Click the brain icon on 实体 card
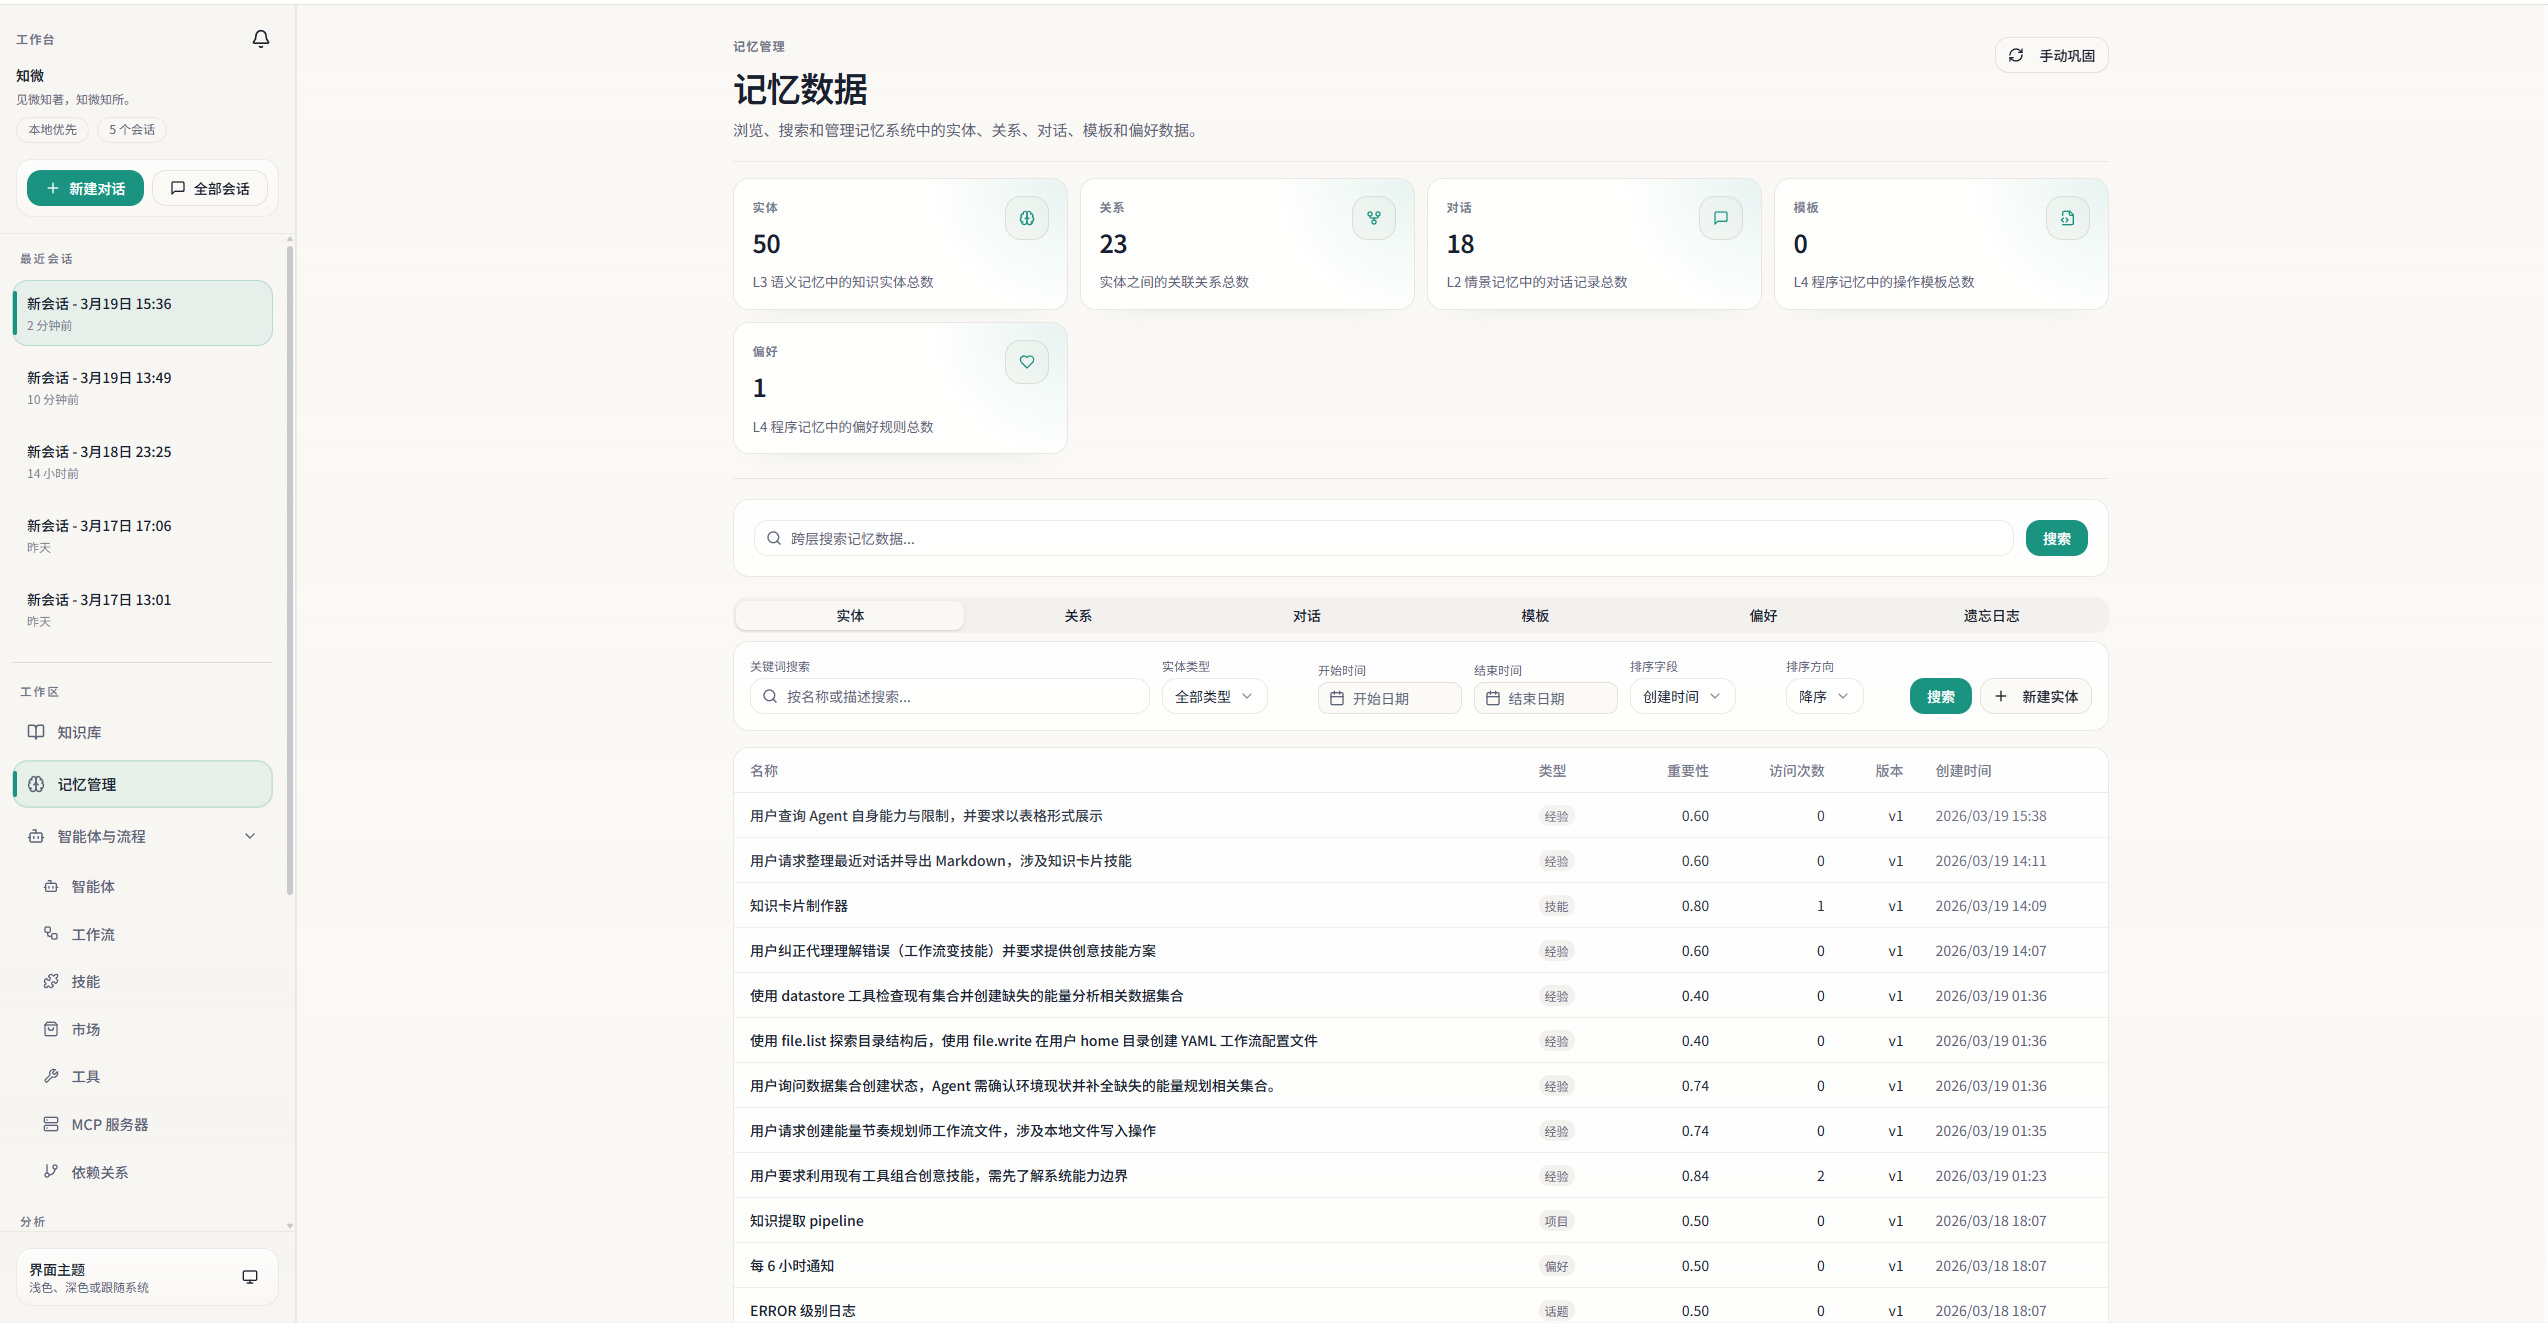This screenshot has width=2548, height=1323. coord(1026,218)
